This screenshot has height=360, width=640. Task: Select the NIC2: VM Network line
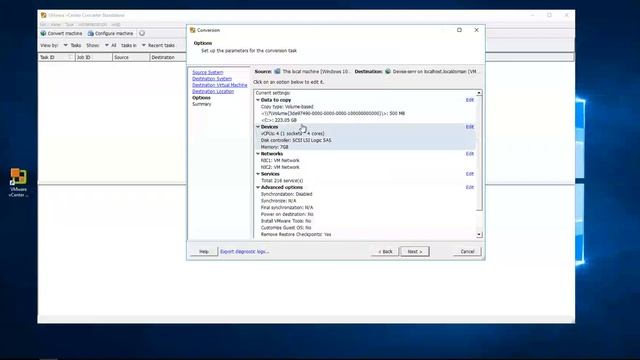pos(280,167)
